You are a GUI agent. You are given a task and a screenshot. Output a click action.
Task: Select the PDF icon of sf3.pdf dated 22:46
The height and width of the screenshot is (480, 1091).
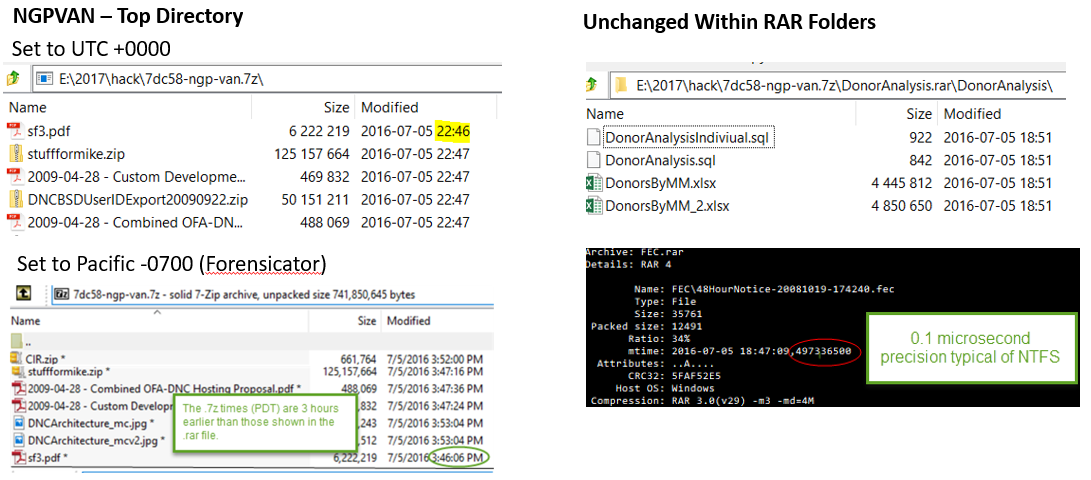(15, 131)
